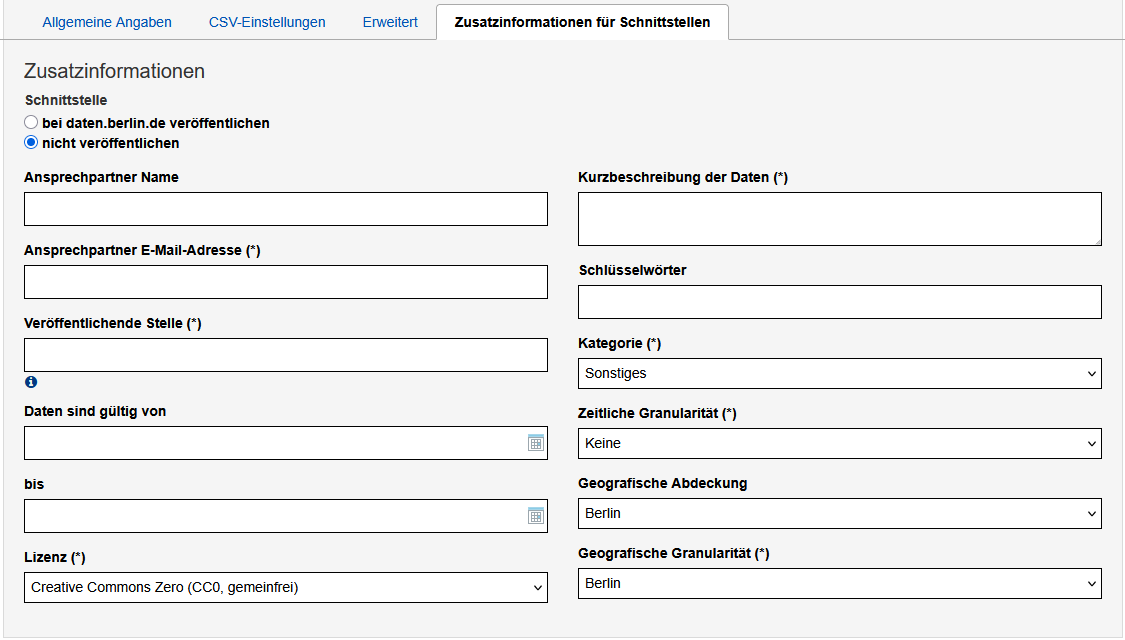Open the 'Kategorie' dropdown showing Sonstiges
This screenshot has width=1125, height=640.
click(x=839, y=373)
